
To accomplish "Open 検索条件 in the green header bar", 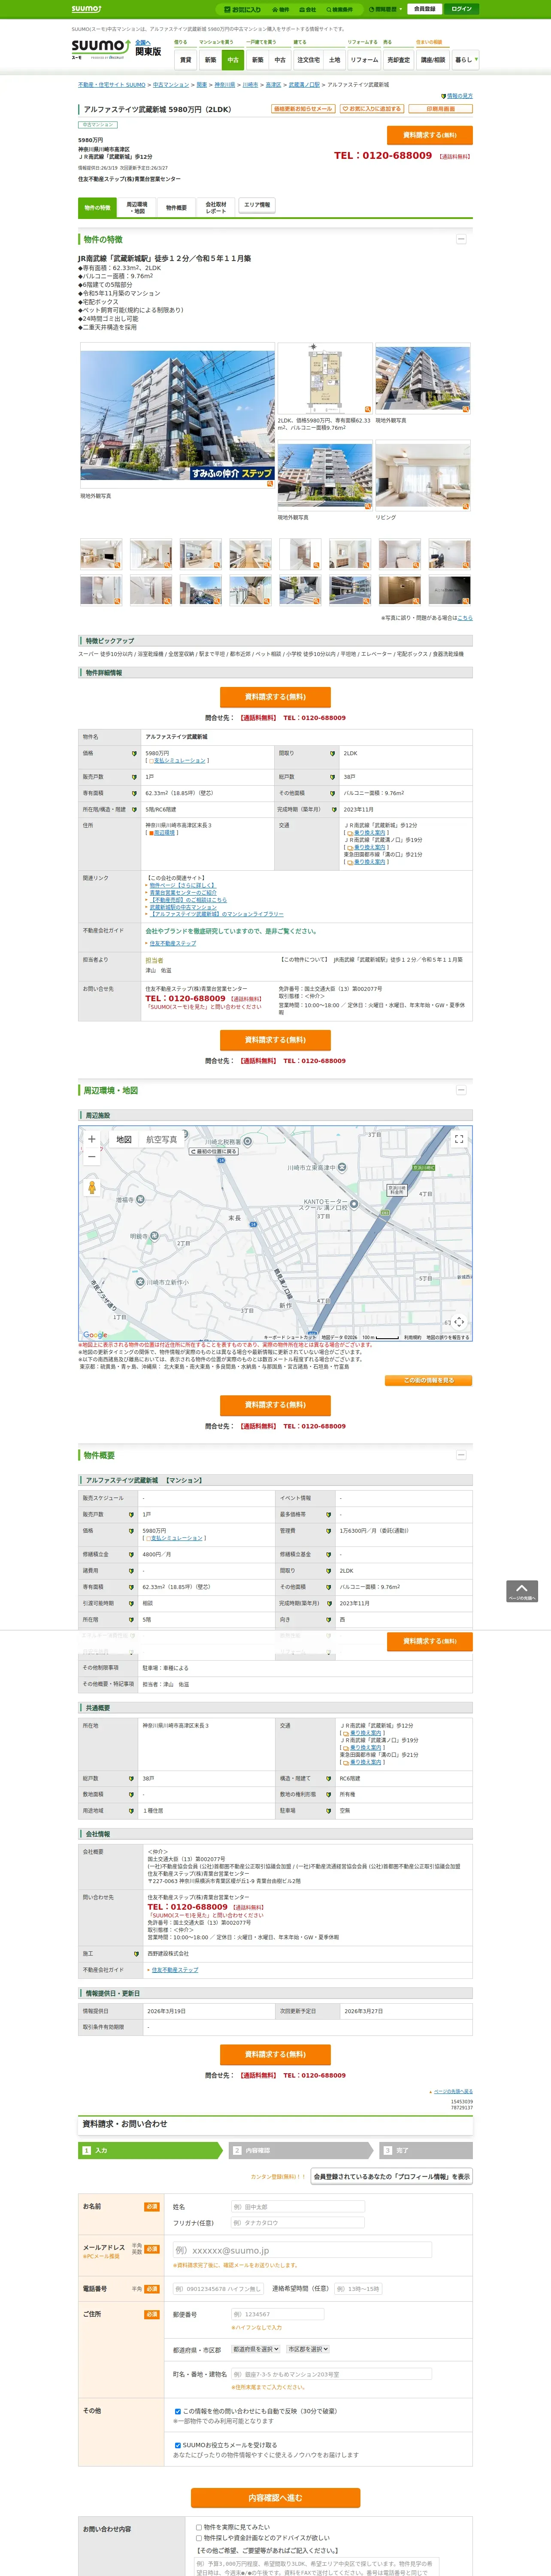I will [x=339, y=9].
